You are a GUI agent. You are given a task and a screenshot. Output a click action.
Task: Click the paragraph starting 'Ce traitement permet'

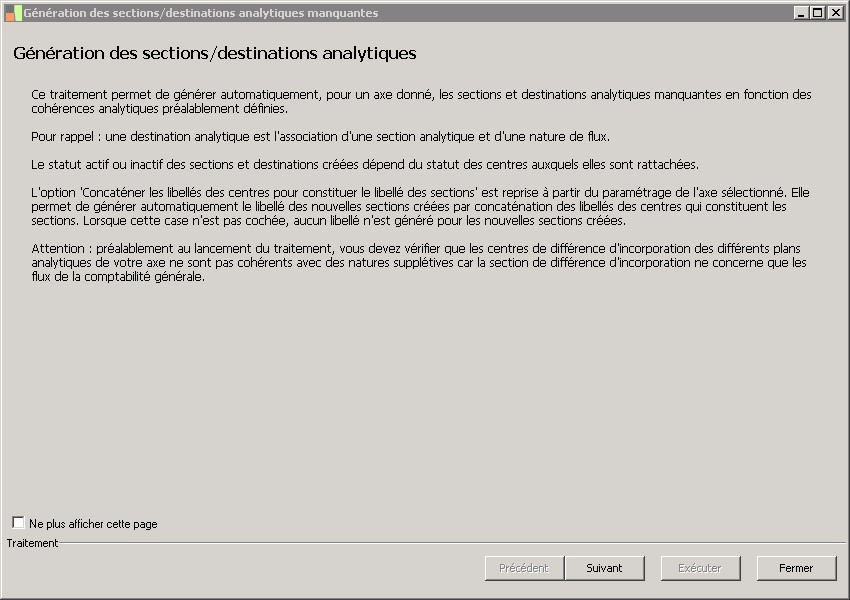pyautogui.click(x=420, y=101)
